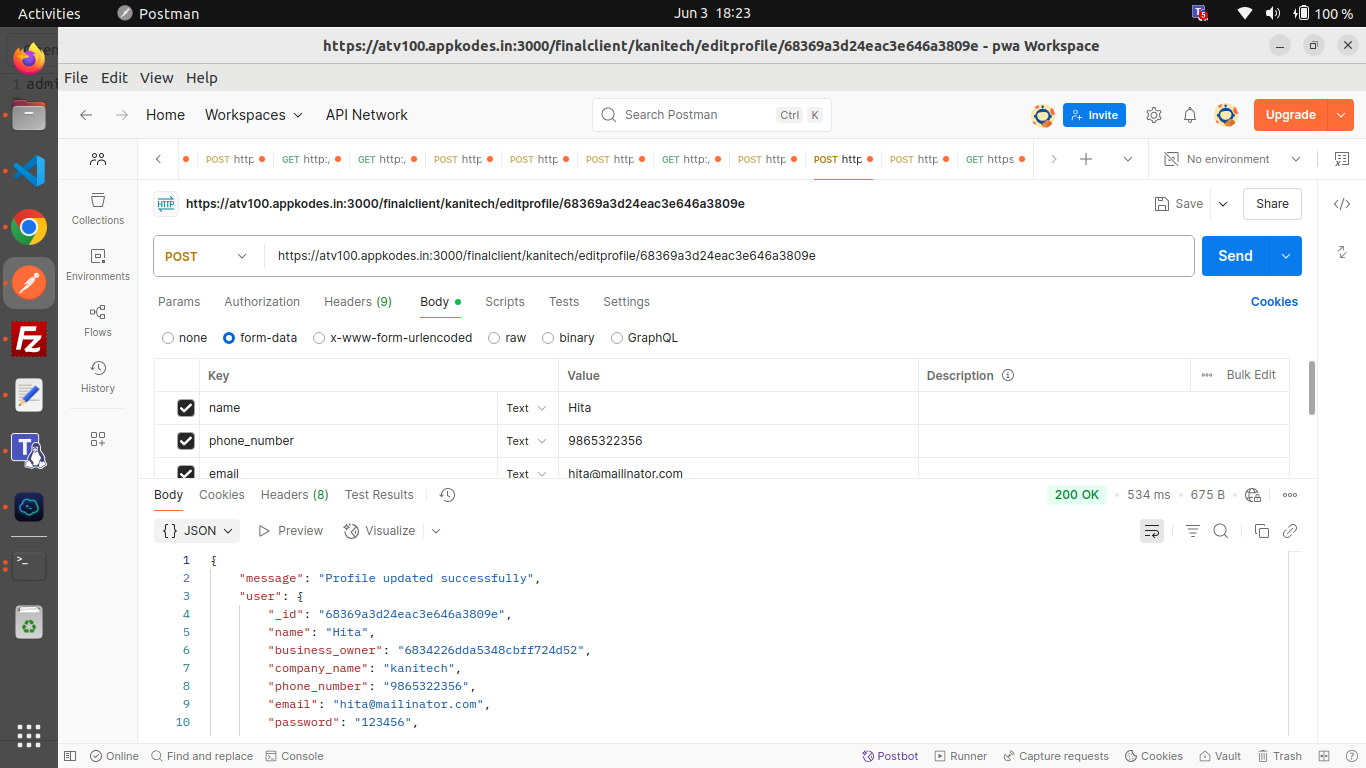Uncheck the name key row checkbox
The height and width of the screenshot is (768, 1366).
[x=185, y=408]
